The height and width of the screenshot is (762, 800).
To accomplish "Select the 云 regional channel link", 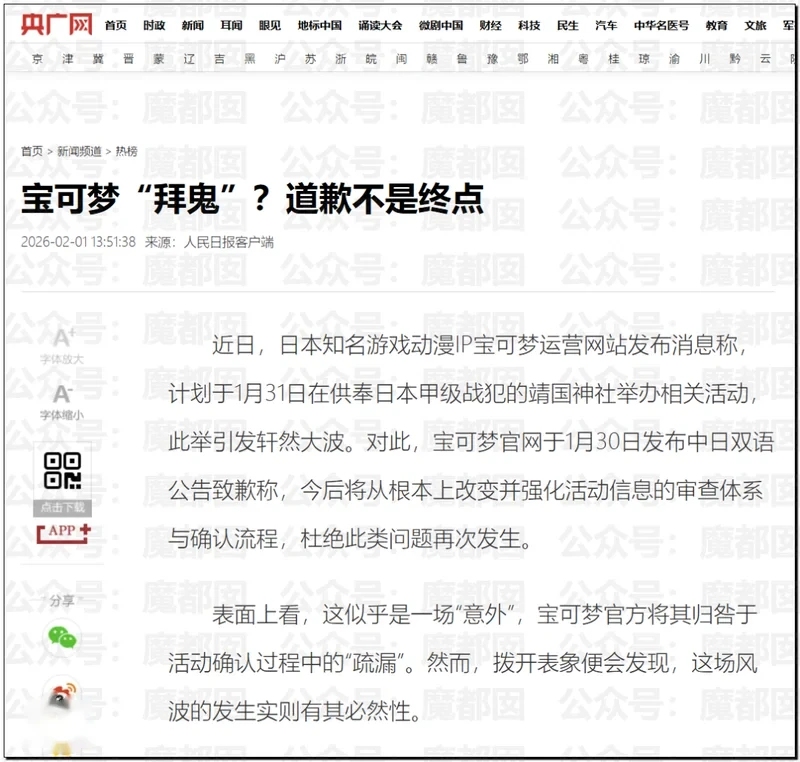I will click(765, 59).
